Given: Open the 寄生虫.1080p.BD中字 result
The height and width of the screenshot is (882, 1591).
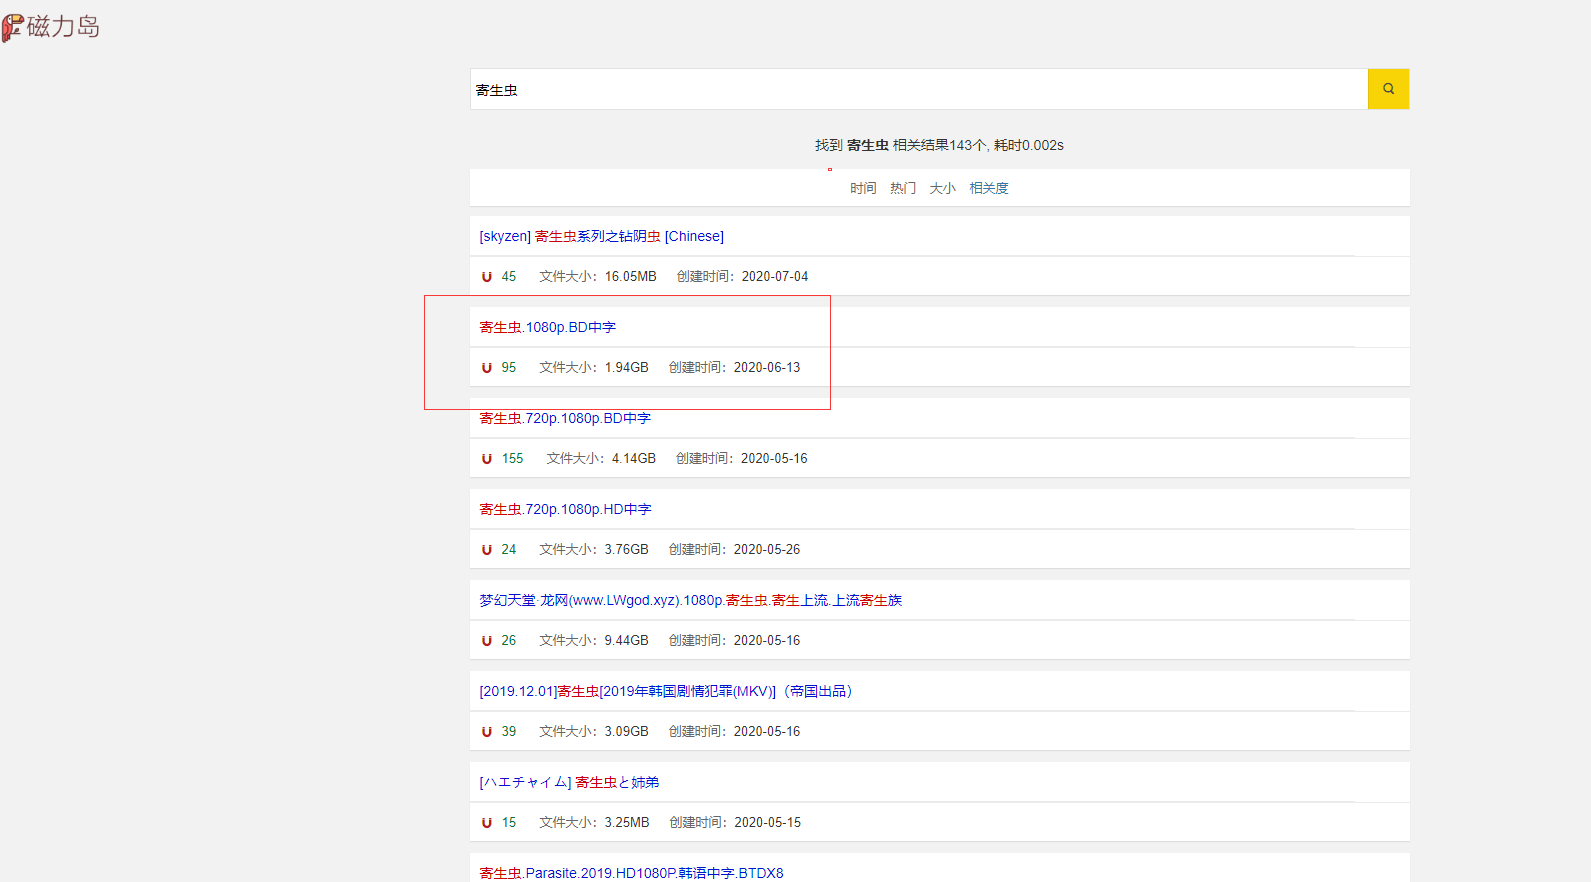Looking at the screenshot, I should click(x=547, y=327).
